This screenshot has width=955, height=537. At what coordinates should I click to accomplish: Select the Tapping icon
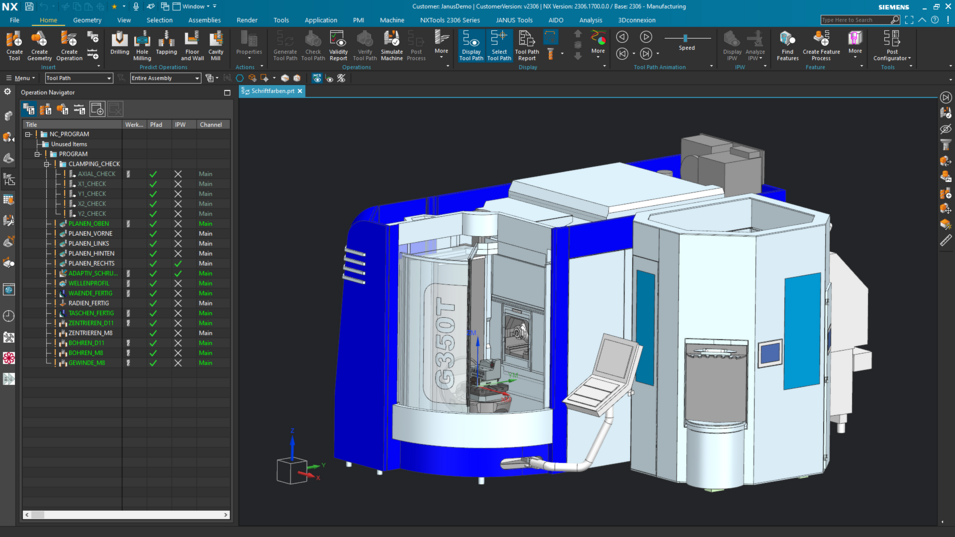point(166,44)
